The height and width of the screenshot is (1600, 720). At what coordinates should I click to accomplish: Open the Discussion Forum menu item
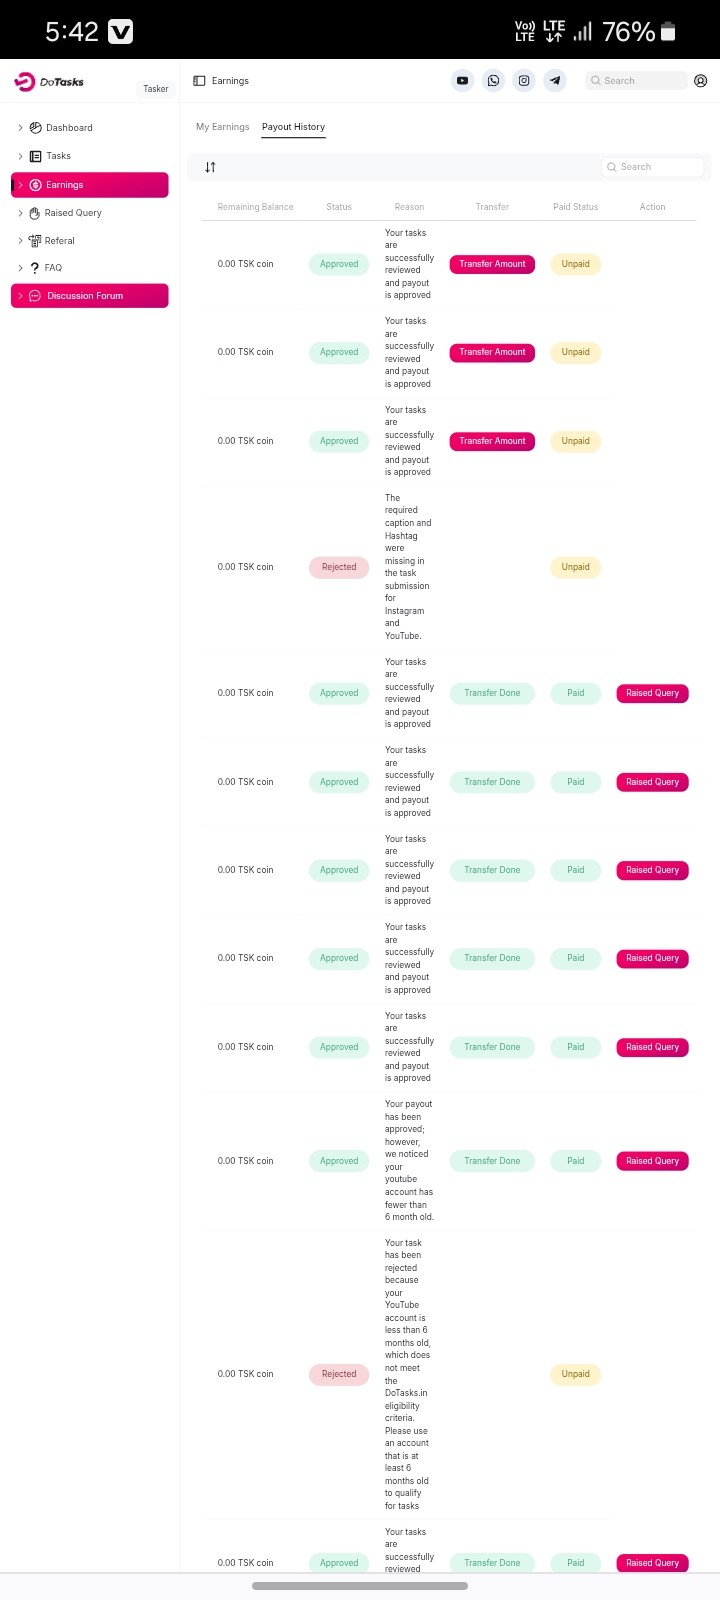pyautogui.click(x=89, y=296)
